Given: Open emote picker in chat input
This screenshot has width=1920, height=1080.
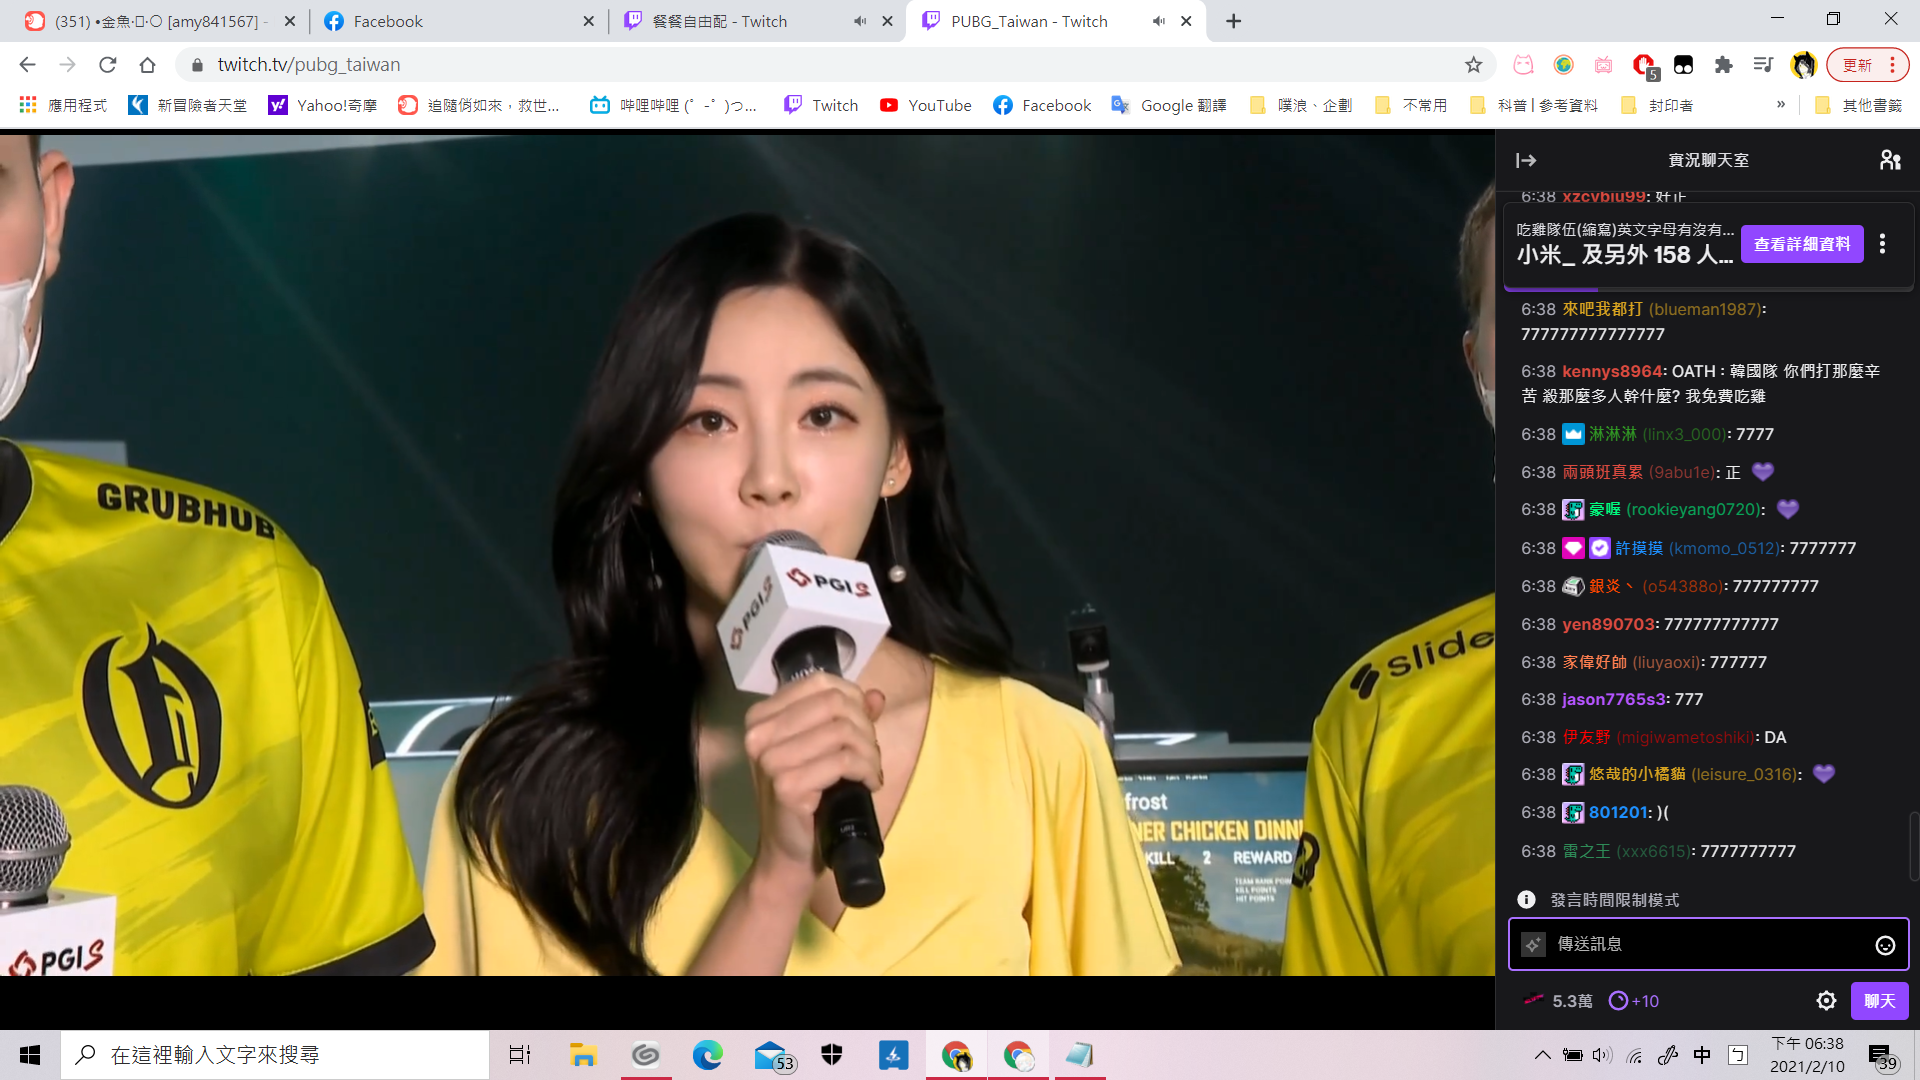Looking at the screenshot, I should point(1885,945).
